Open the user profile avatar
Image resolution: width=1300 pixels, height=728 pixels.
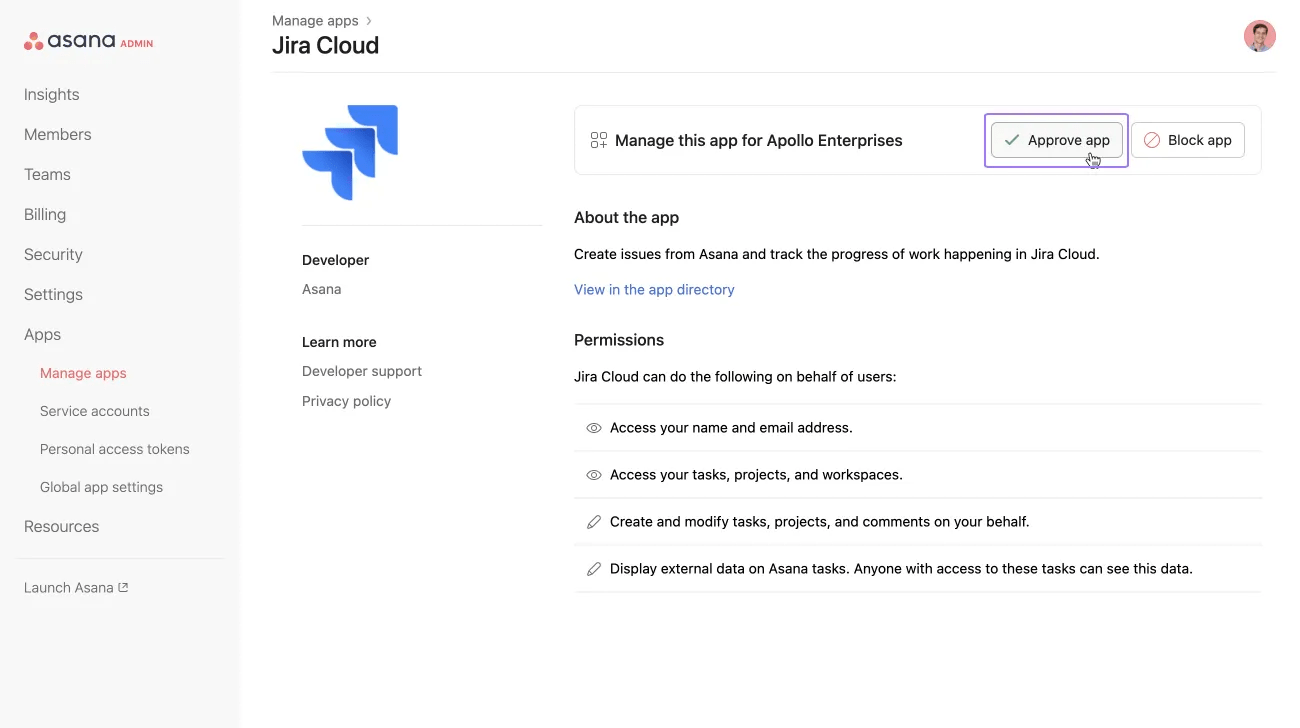click(x=1259, y=36)
